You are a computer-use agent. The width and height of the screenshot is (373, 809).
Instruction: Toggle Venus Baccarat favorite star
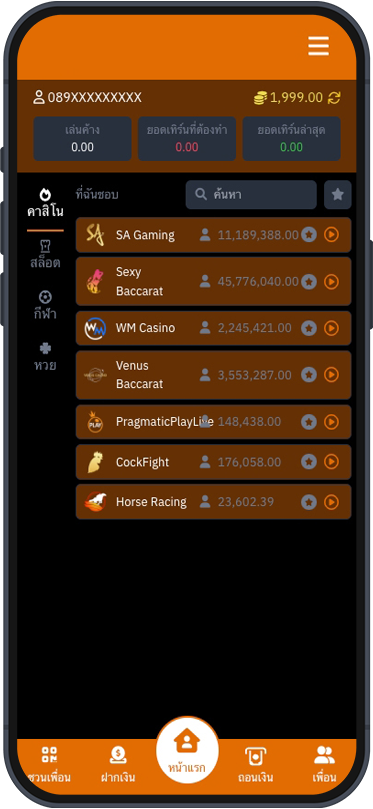[309, 375]
